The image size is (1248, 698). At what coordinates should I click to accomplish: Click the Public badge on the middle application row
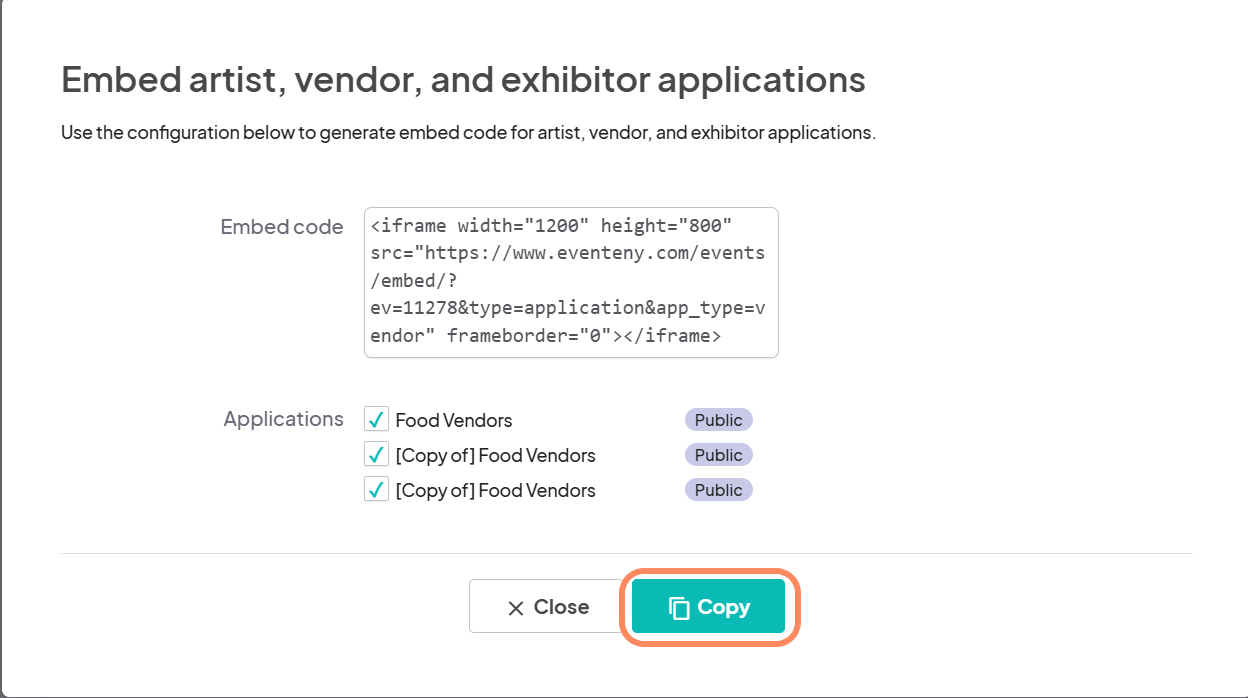[x=718, y=455]
